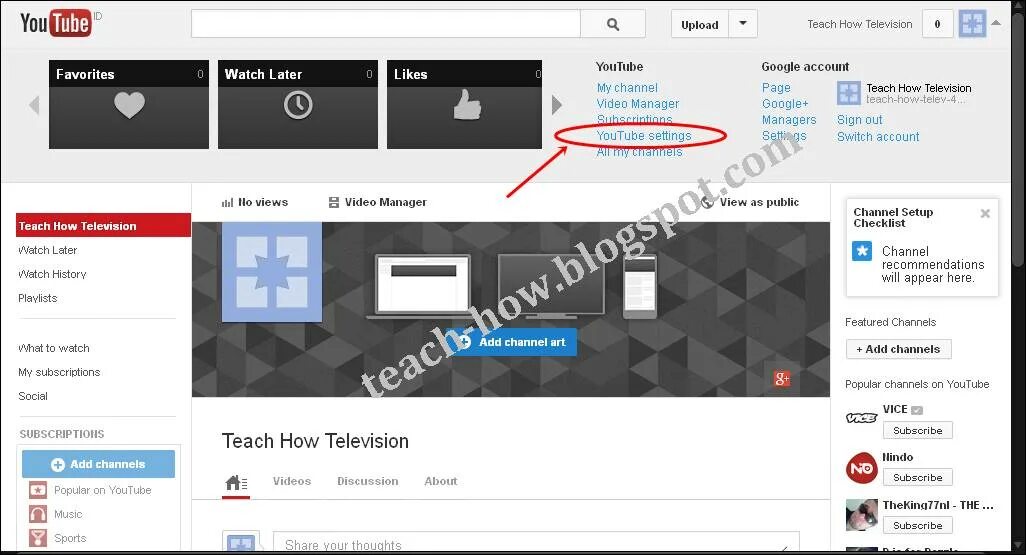Switch to the About tab

point(440,481)
